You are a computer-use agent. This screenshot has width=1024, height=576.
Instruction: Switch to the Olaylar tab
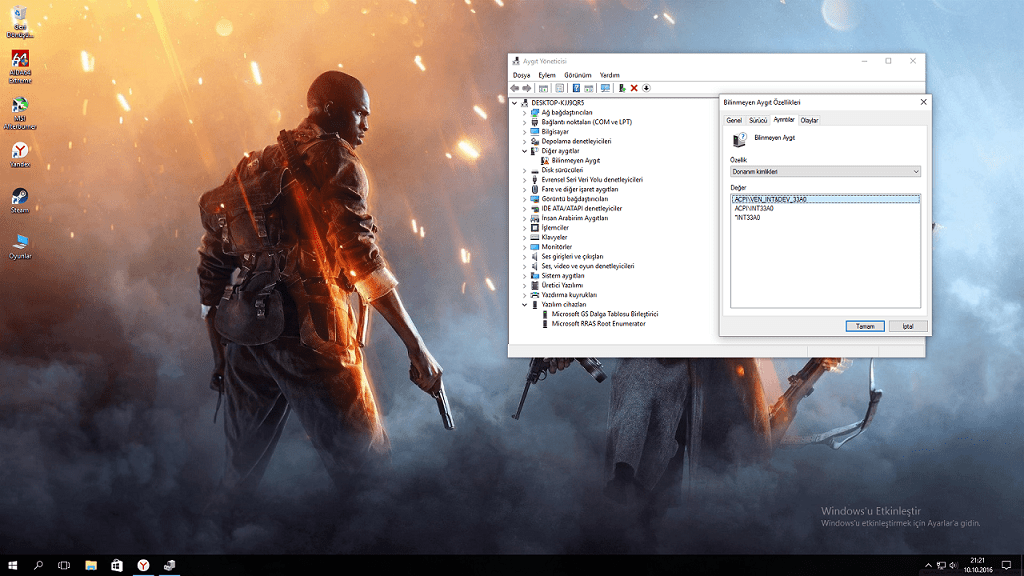(x=809, y=120)
